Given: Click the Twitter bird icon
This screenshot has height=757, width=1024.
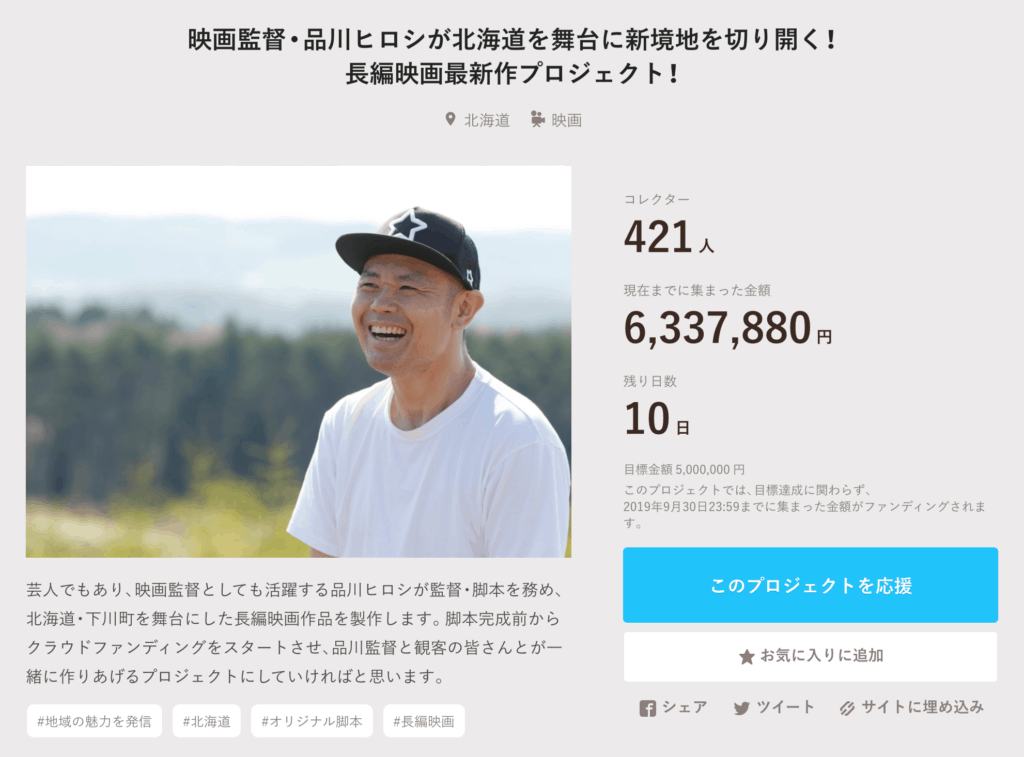Looking at the screenshot, I should (741, 709).
